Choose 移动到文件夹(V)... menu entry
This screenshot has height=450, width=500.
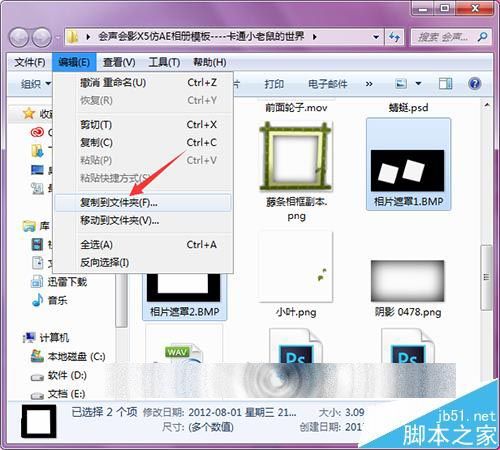pos(143,220)
